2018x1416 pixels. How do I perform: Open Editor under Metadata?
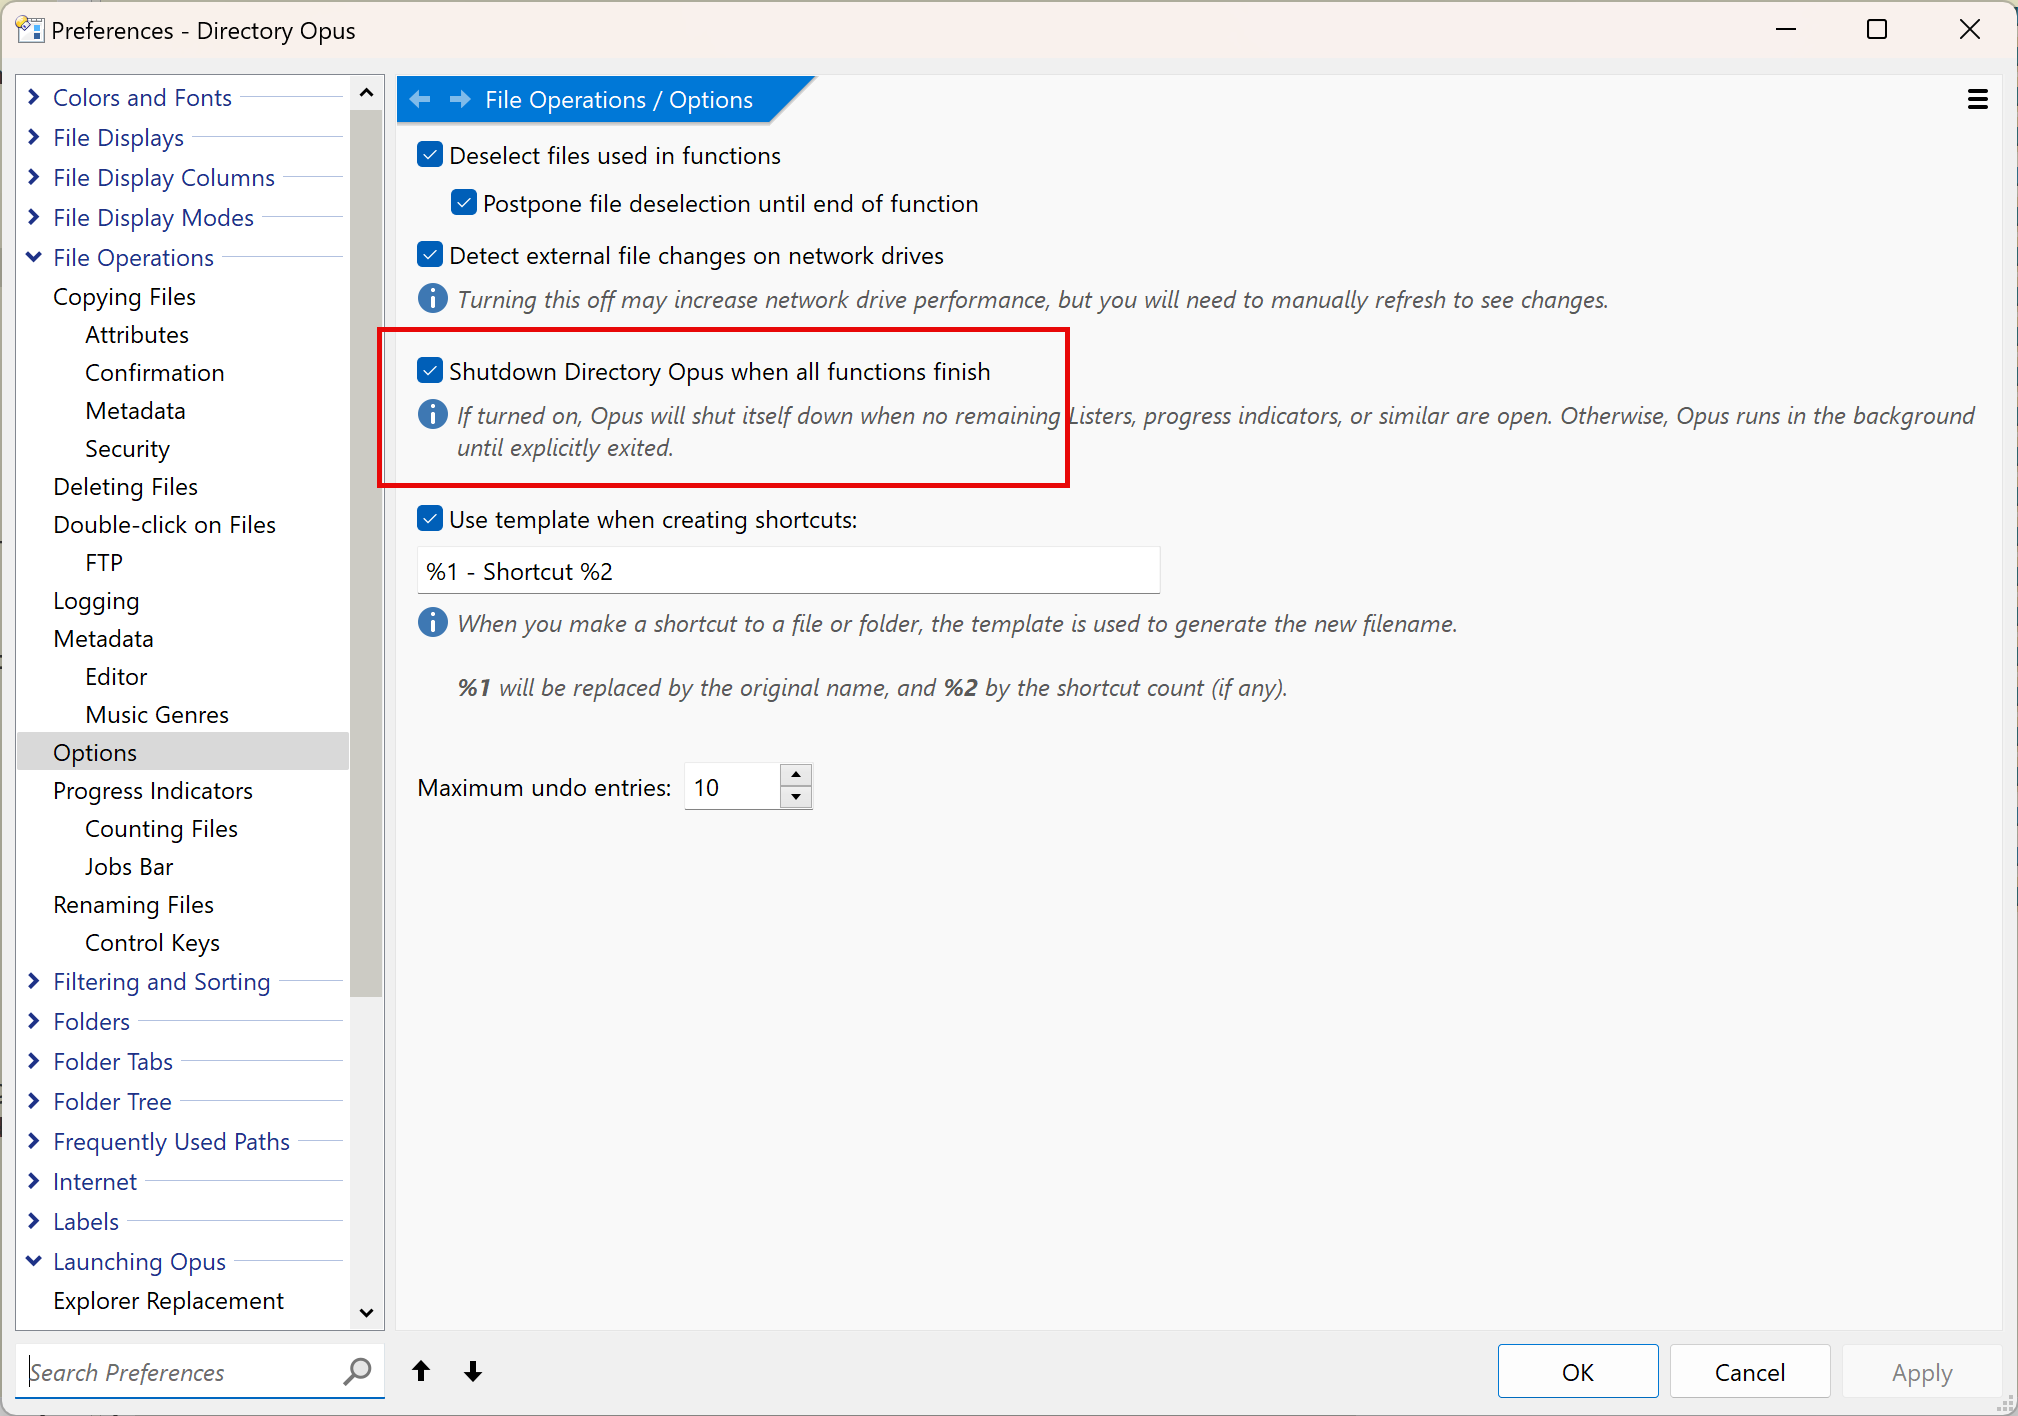point(116,677)
